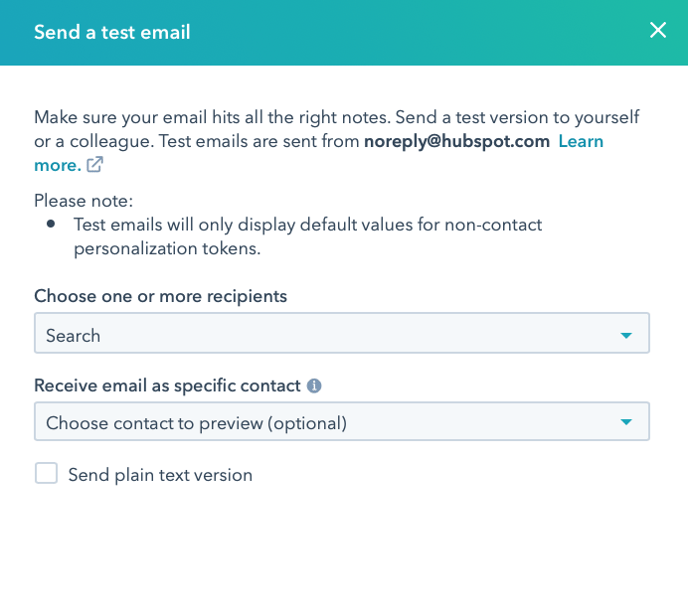Focus the Search recipients field
This screenshot has height=614, width=688.
pyautogui.click(x=342, y=333)
